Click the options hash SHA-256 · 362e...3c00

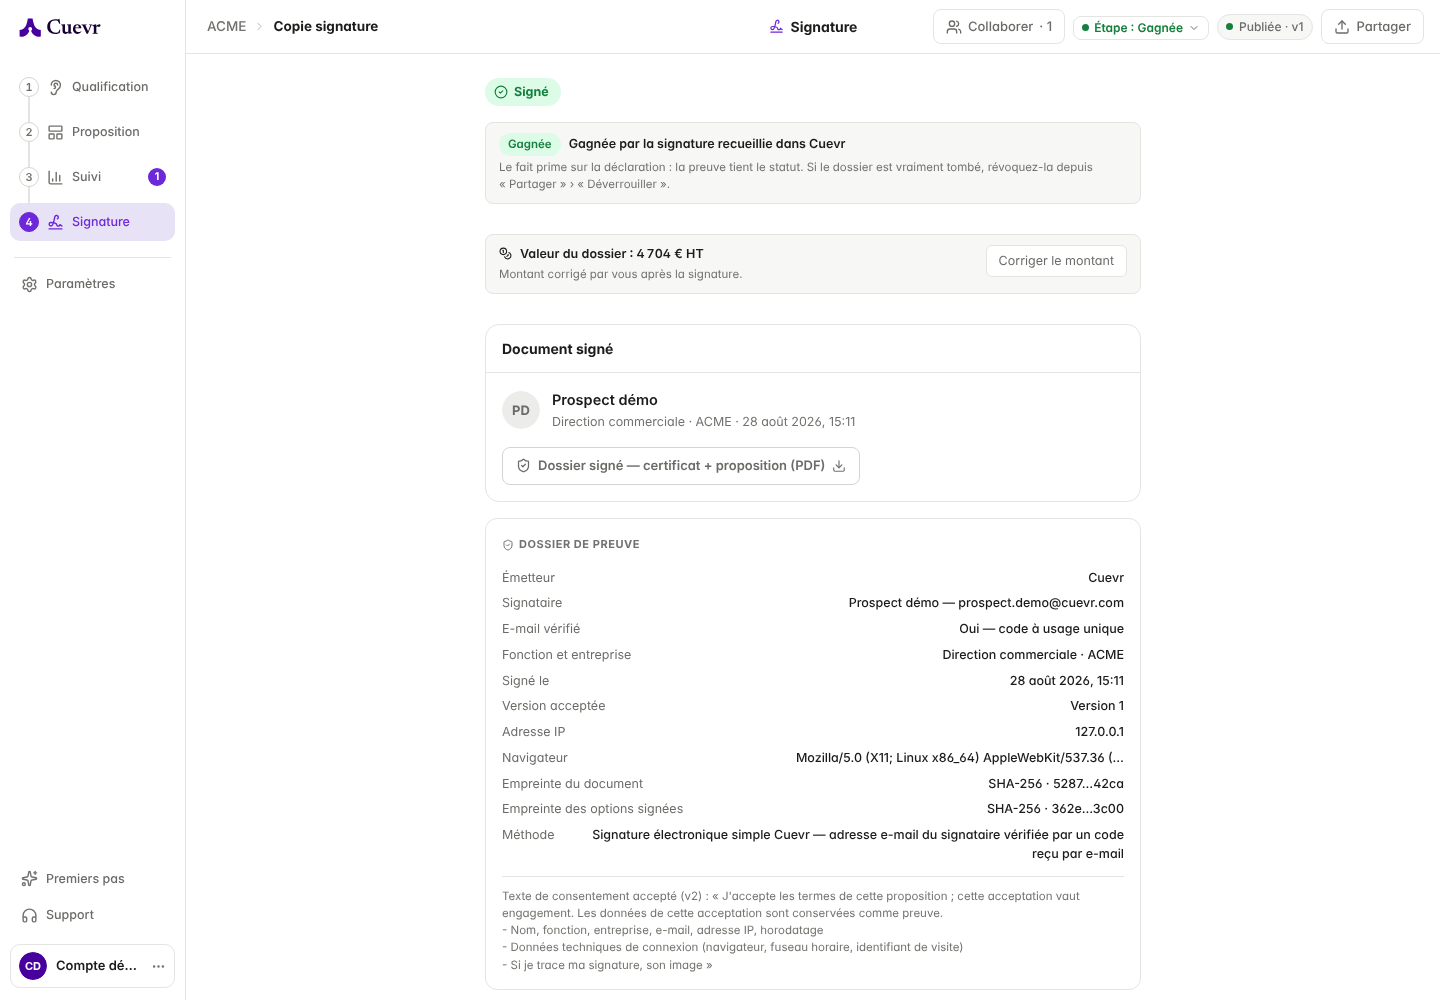point(1055,809)
